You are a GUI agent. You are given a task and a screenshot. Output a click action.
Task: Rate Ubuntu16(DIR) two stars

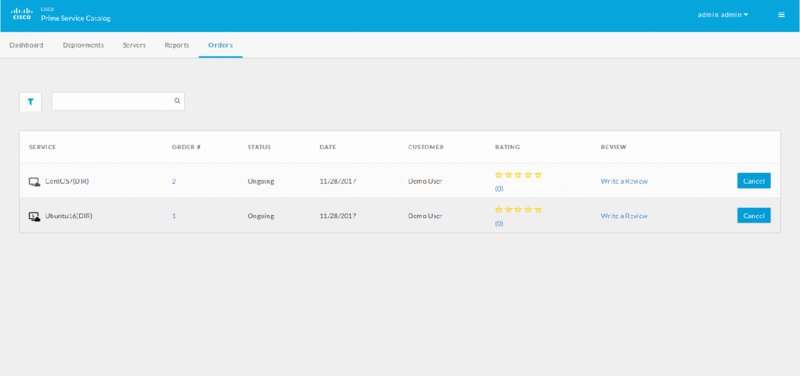(x=509, y=210)
